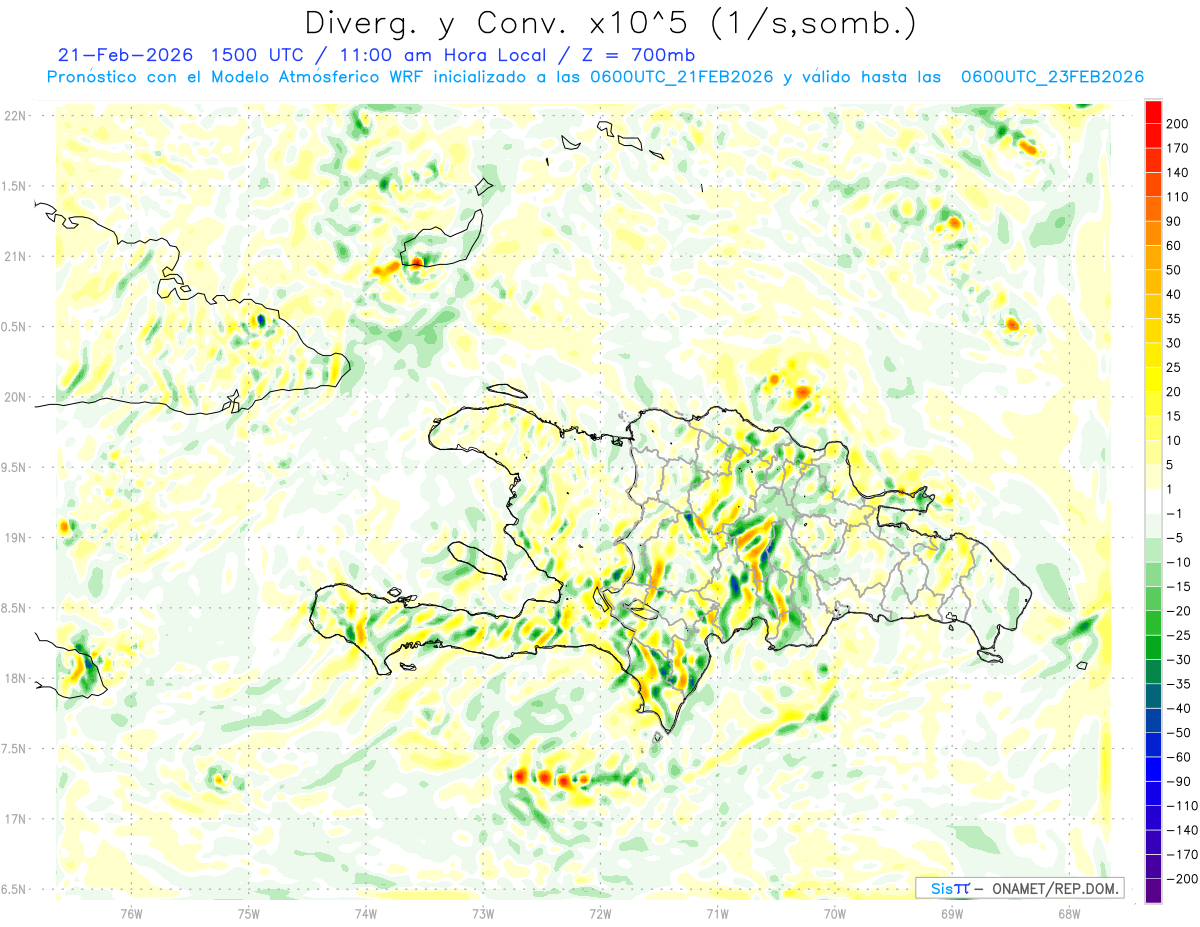Click the positive 50 color scale value
The image size is (1200, 927).
tap(1175, 270)
